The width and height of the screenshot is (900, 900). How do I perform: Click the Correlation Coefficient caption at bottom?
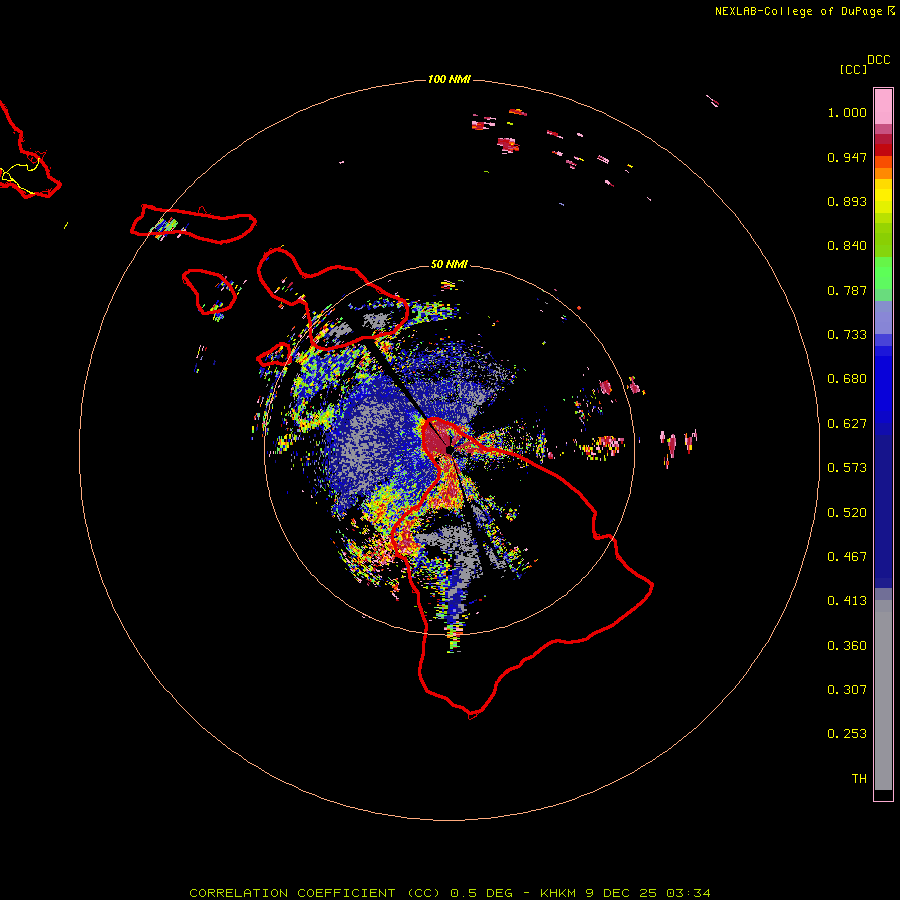point(449,893)
